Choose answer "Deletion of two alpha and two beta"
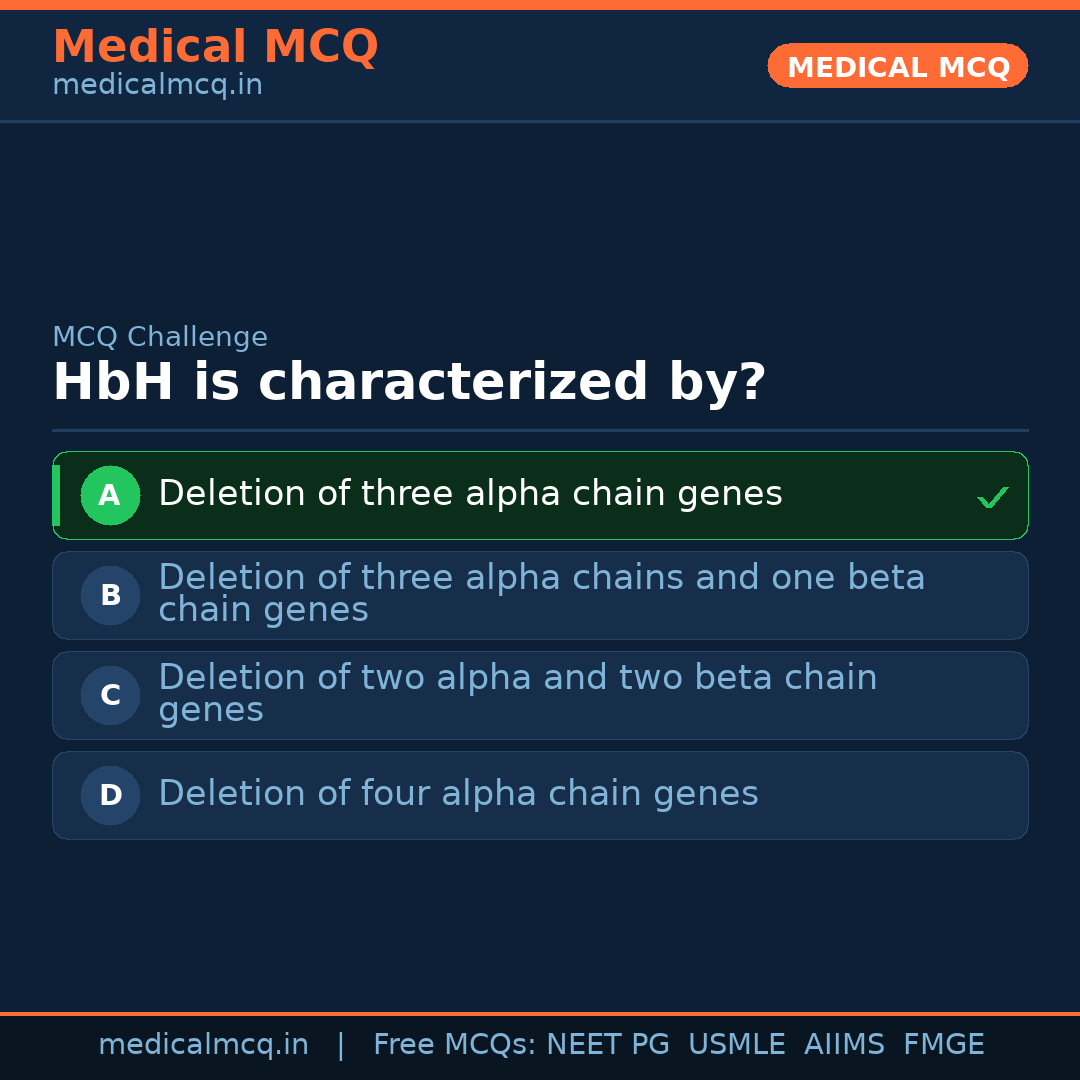1080x1080 pixels. click(x=517, y=694)
